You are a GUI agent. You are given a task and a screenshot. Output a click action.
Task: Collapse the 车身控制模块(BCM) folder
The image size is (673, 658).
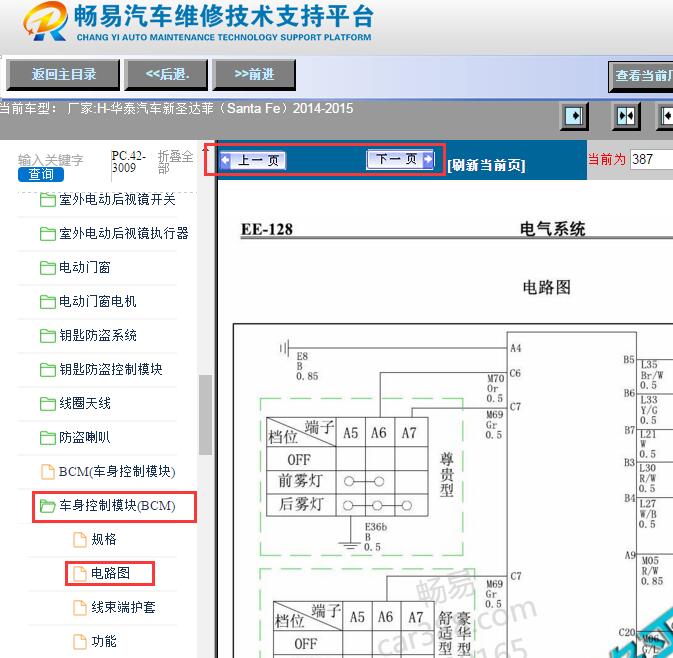click(x=117, y=506)
